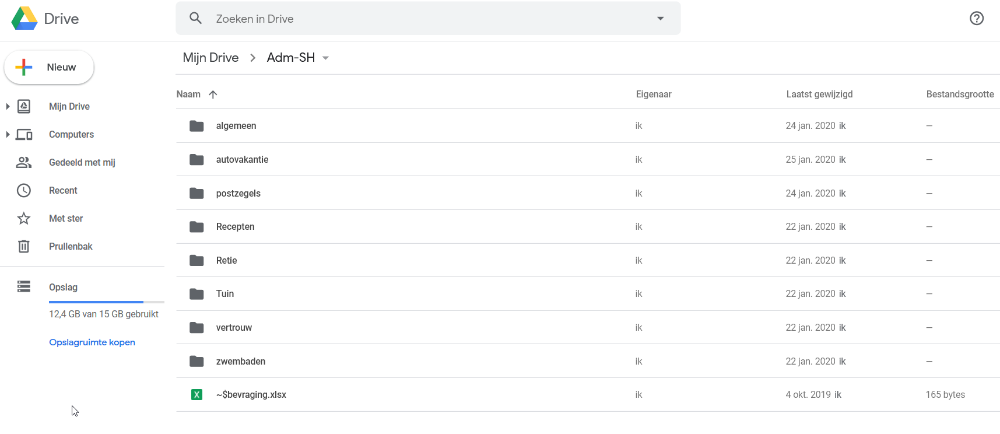Go to Mijn Drive in breadcrumb
The width and height of the screenshot is (1000, 434).
coord(210,58)
